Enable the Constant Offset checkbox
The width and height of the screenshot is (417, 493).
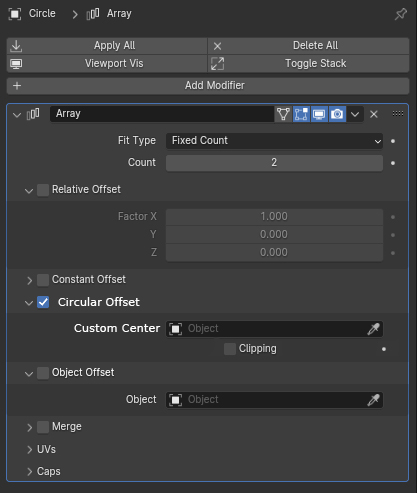pyautogui.click(x=43, y=280)
